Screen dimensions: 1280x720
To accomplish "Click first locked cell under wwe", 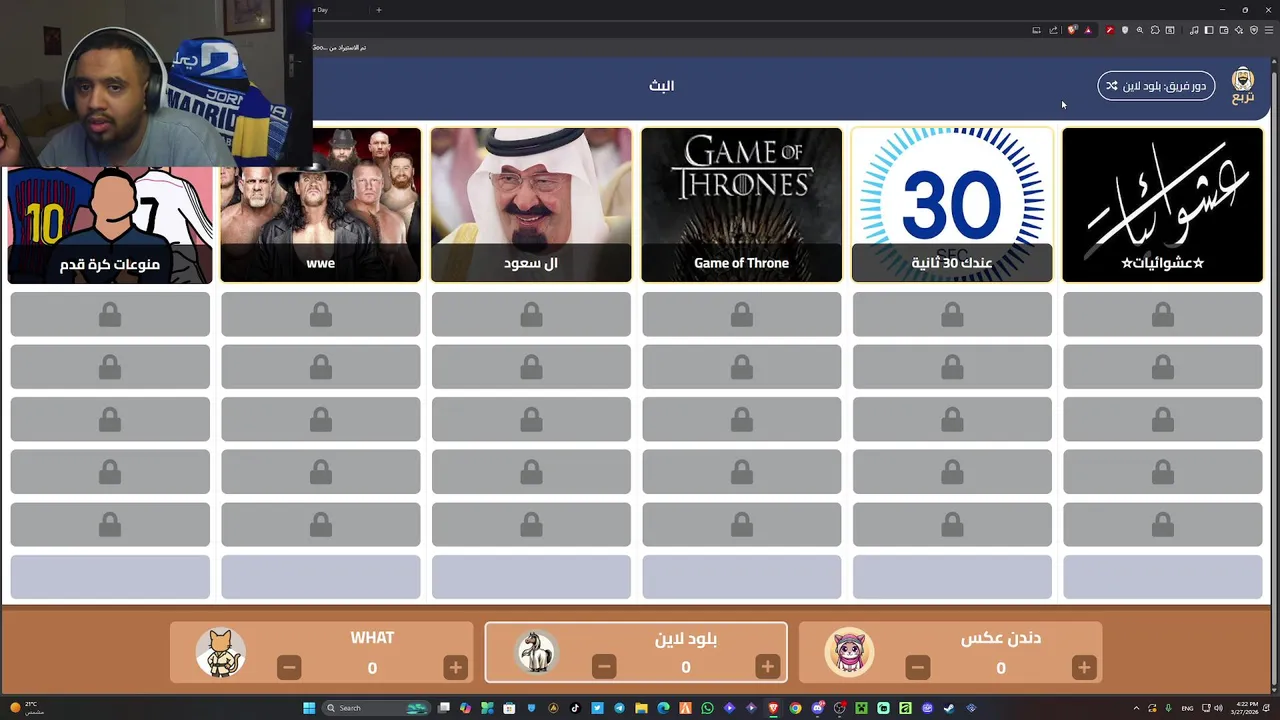I will [x=321, y=315].
